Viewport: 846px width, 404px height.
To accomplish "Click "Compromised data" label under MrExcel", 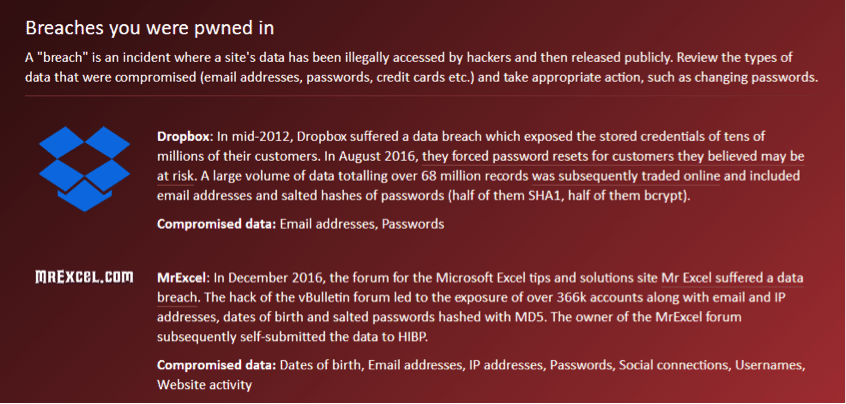I will click(216, 365).
